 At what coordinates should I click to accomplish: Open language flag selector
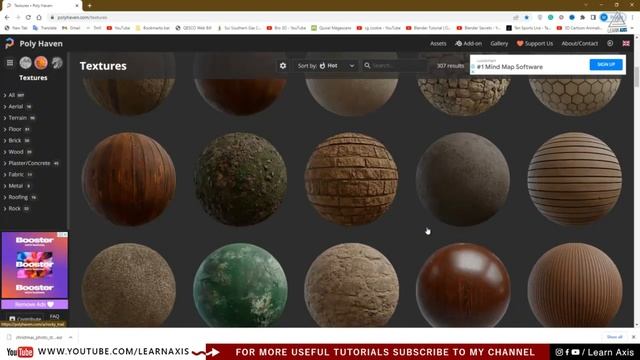click(626, 43)
